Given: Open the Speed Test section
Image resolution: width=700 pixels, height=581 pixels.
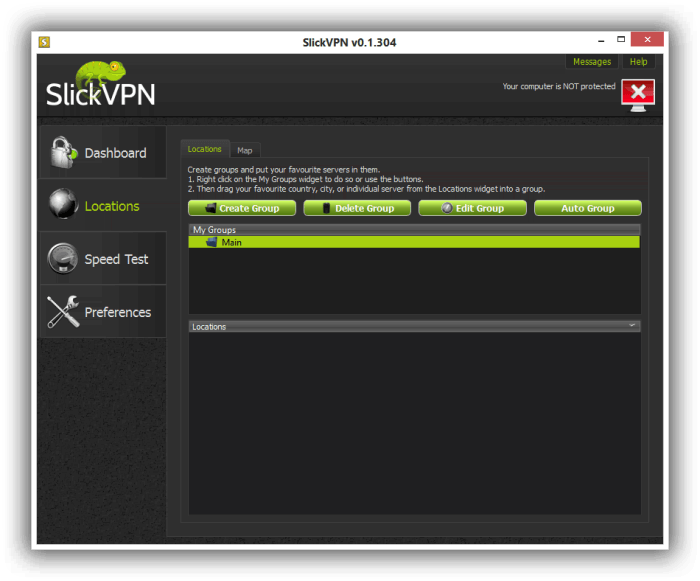Looking at the screenshot, I should [103, 259].
